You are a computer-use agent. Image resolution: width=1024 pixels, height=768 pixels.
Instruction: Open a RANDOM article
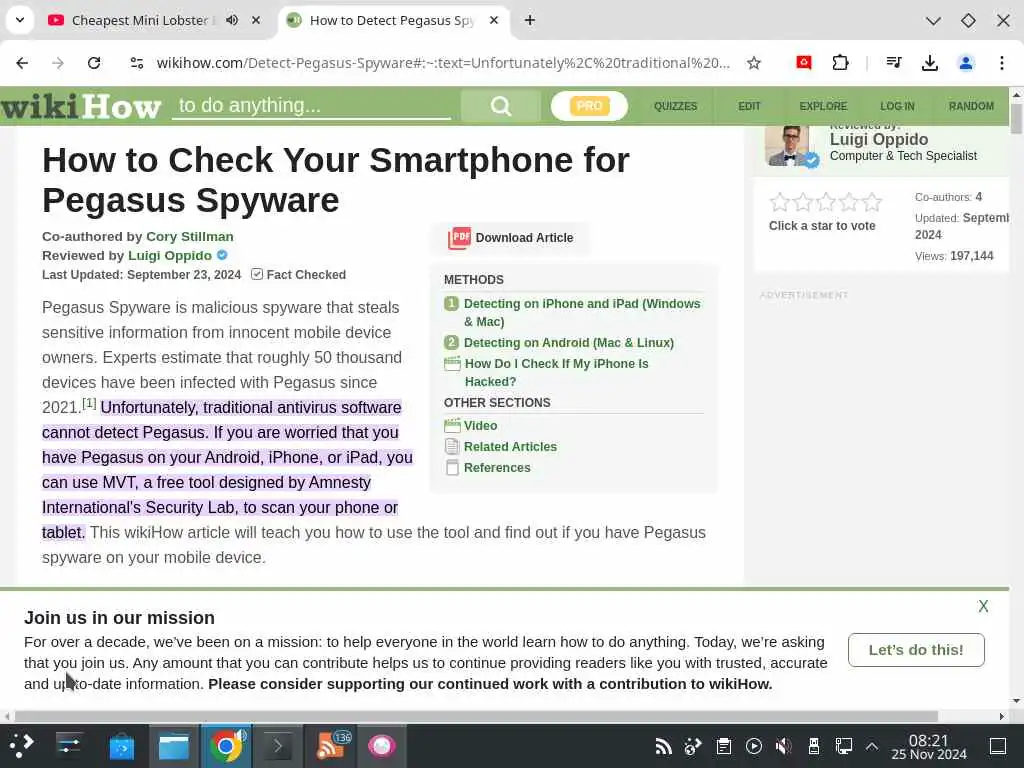click(x=971, y=106)
